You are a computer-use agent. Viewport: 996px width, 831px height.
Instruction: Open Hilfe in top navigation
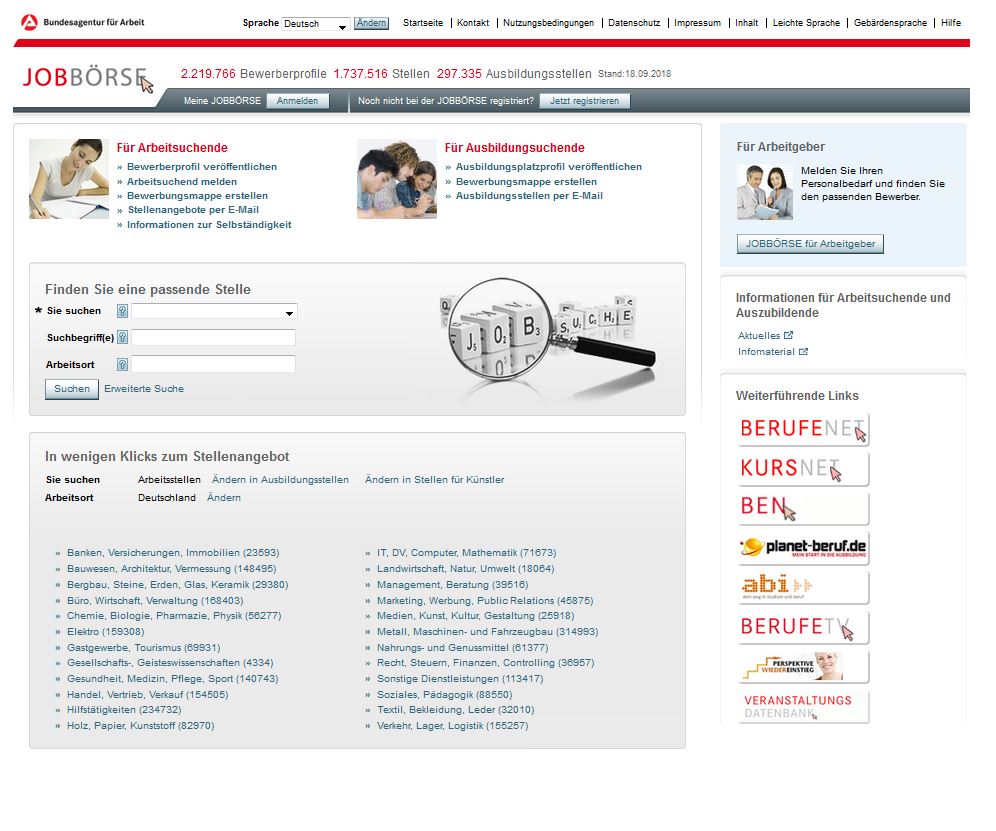pos(951,23)
